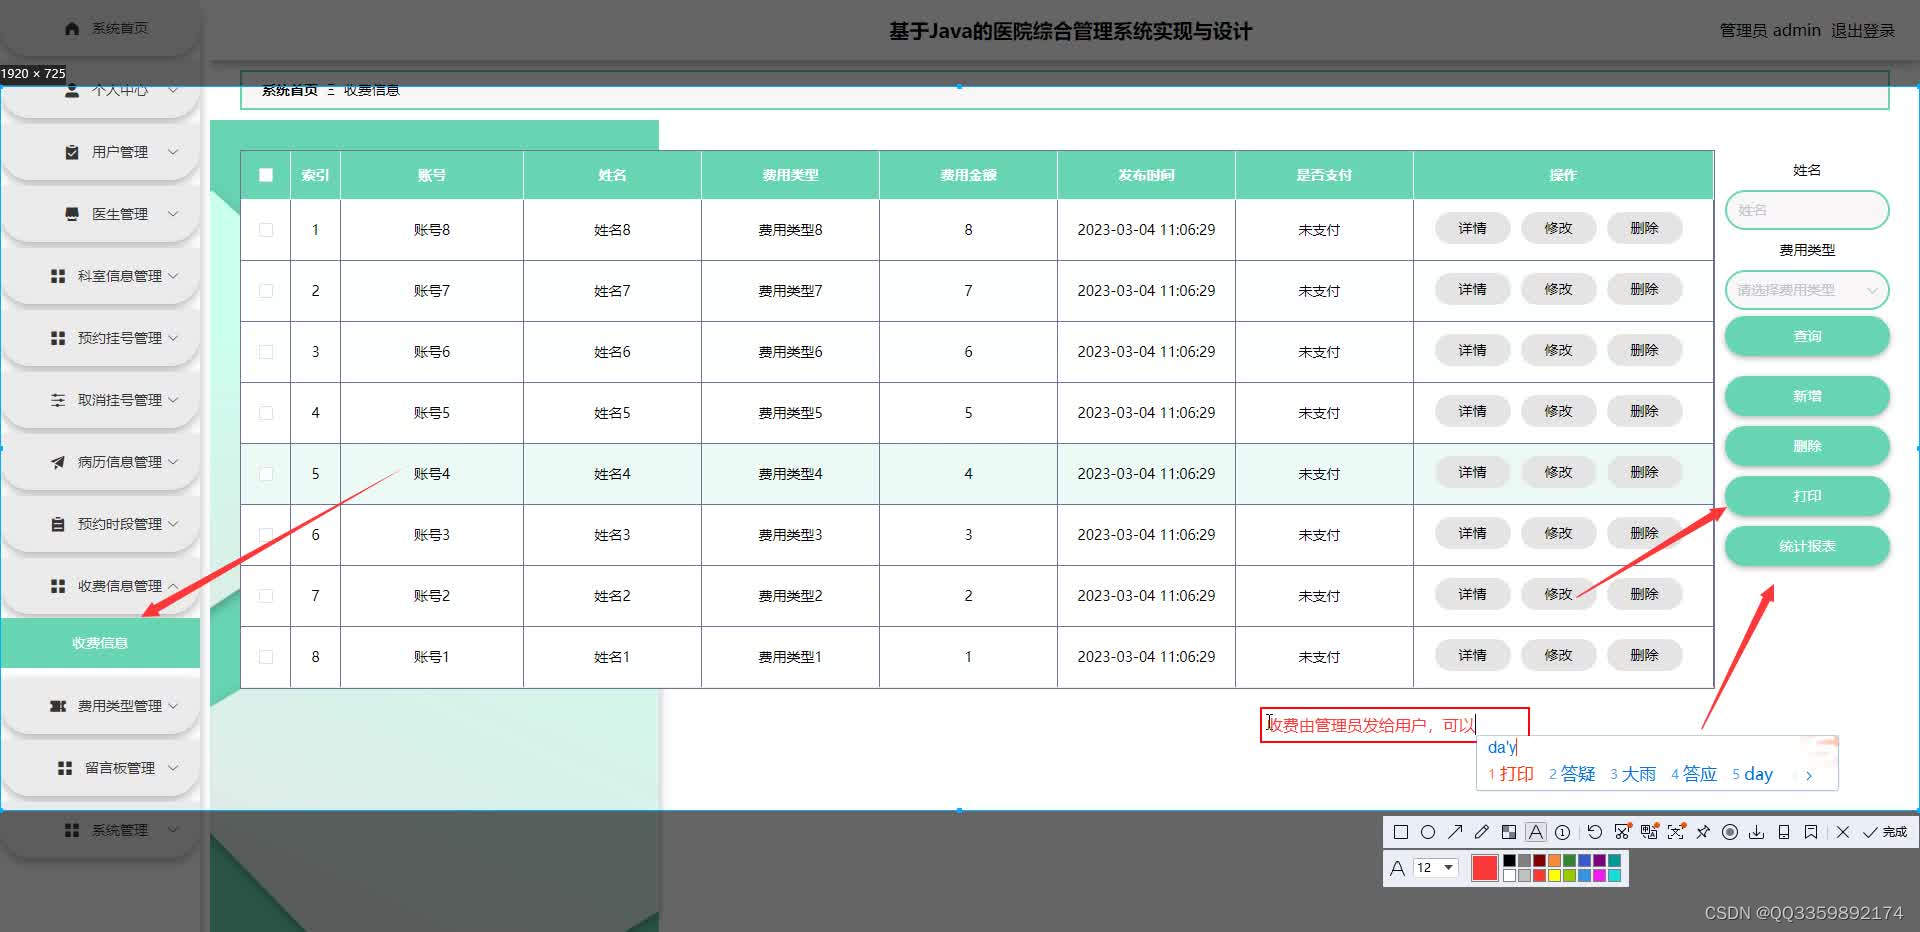Expand the 留言板管理 chevron
The image size is (1920, 932).
[x=173, y=768]
